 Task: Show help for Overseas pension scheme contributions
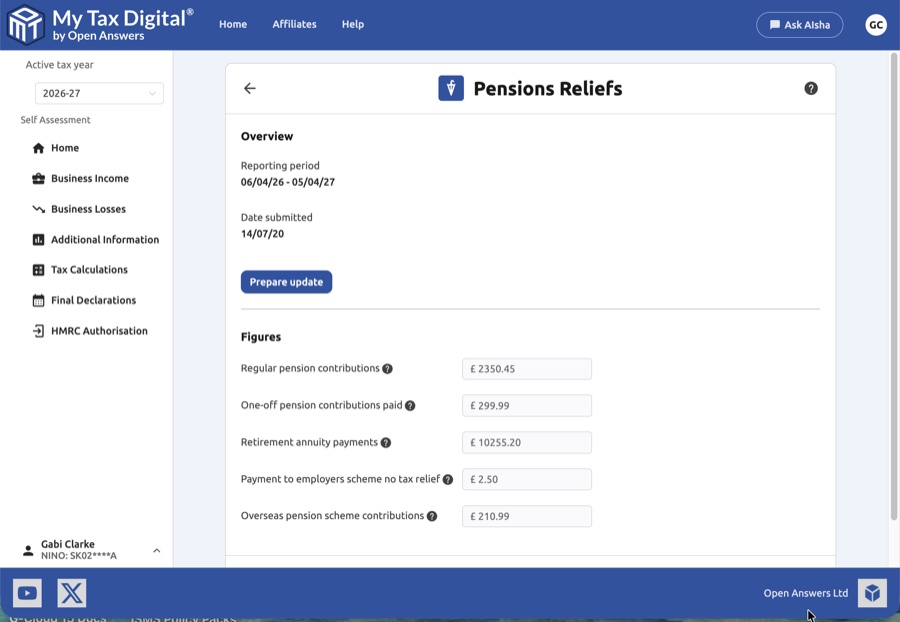coord(432,517)
